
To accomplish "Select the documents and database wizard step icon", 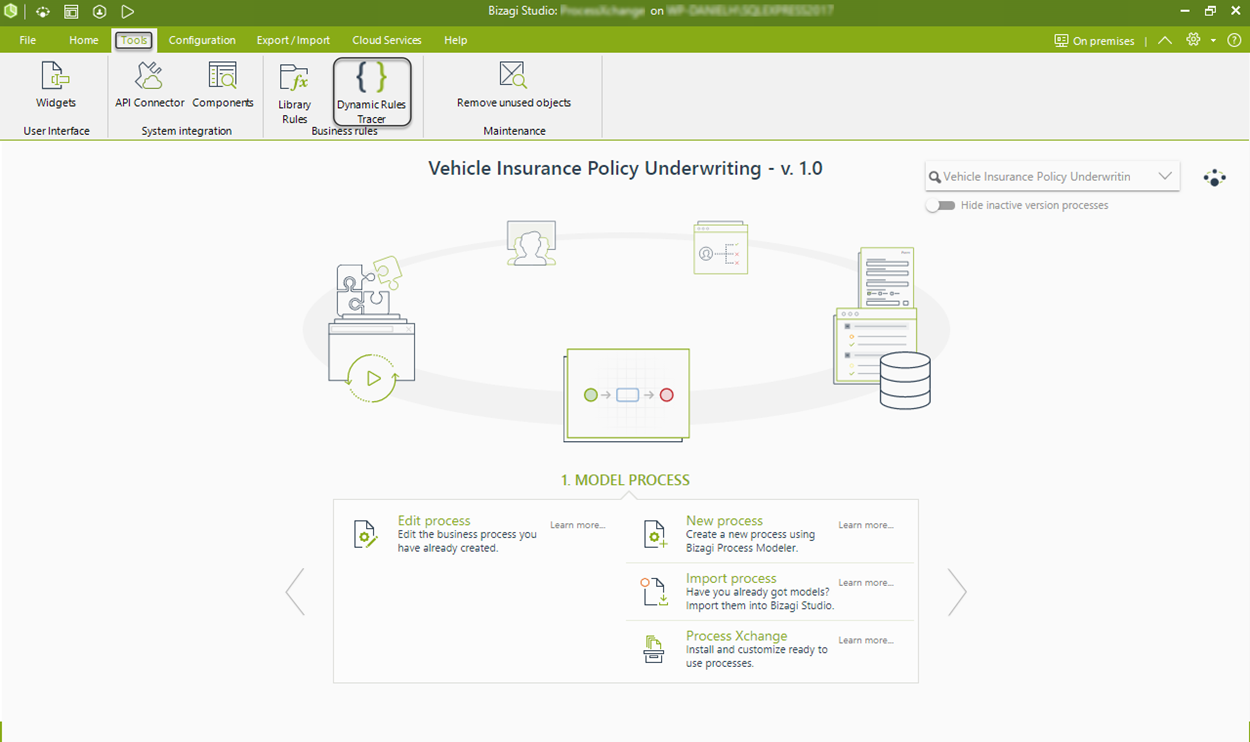I will pyautogui.click(x=883, y=328).
